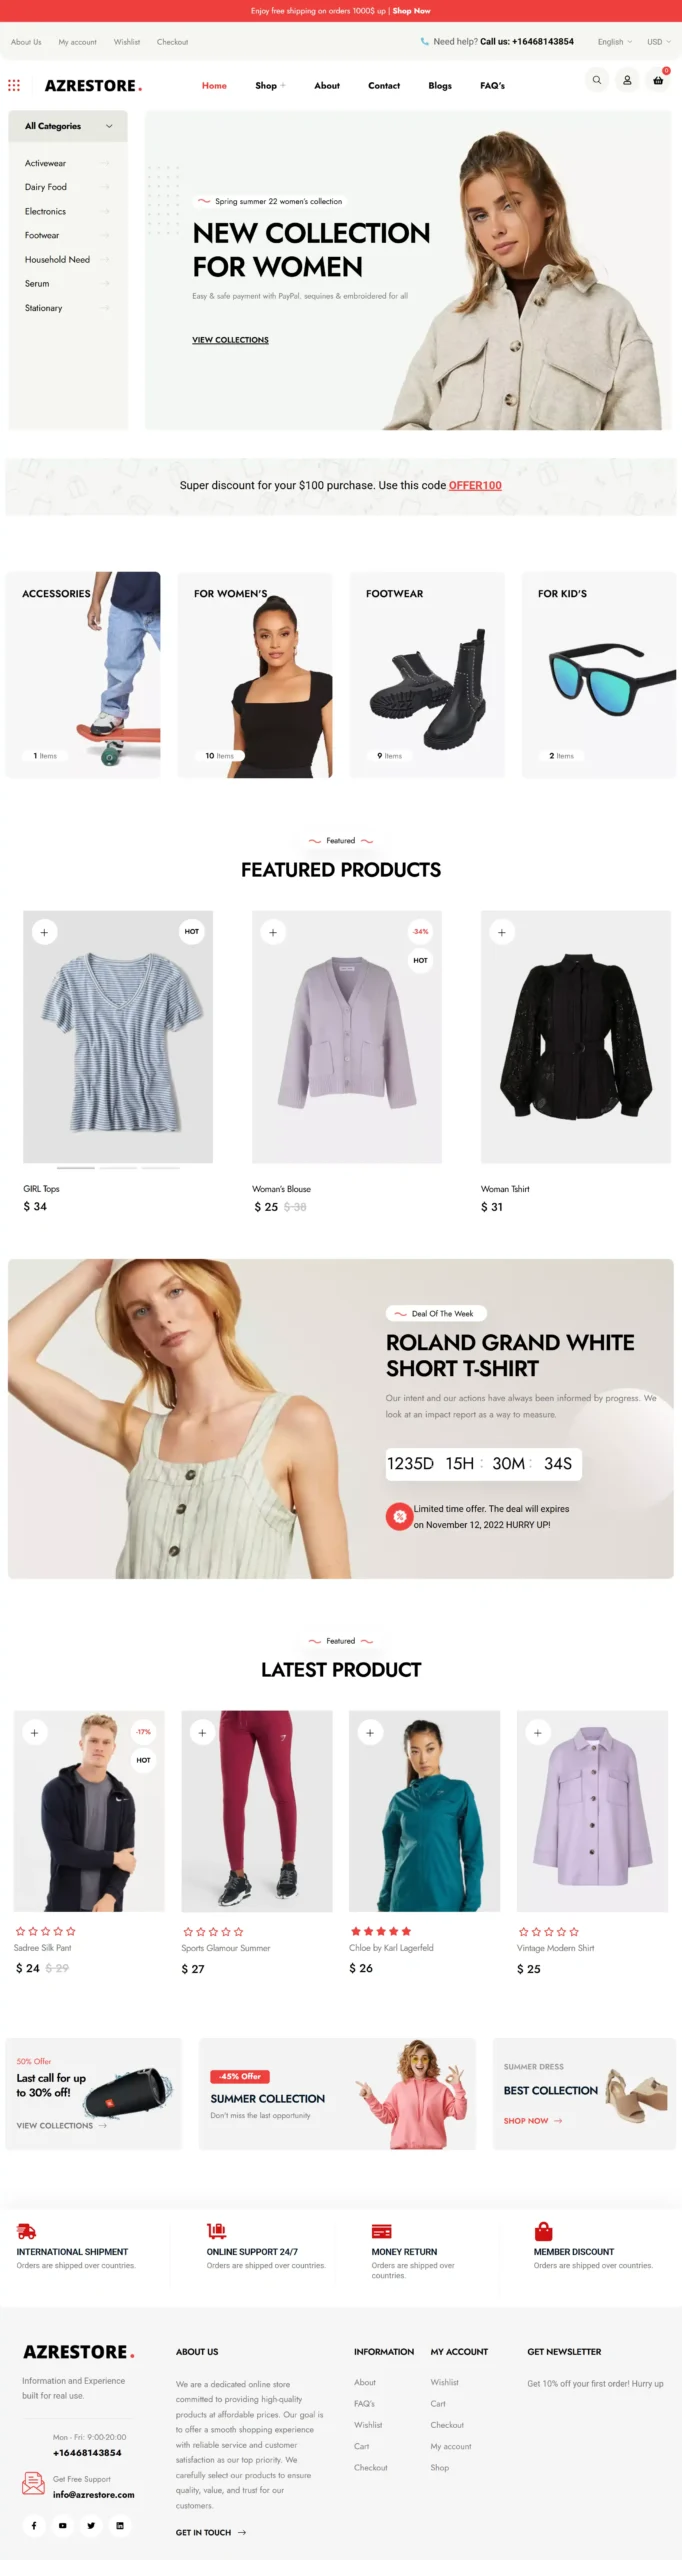Click the grid menu dots icon

14,86
